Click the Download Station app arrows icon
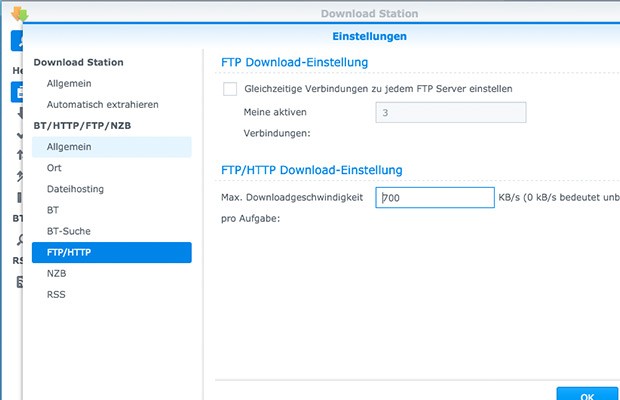Screen dimensions: 620x400 (19, 14)
